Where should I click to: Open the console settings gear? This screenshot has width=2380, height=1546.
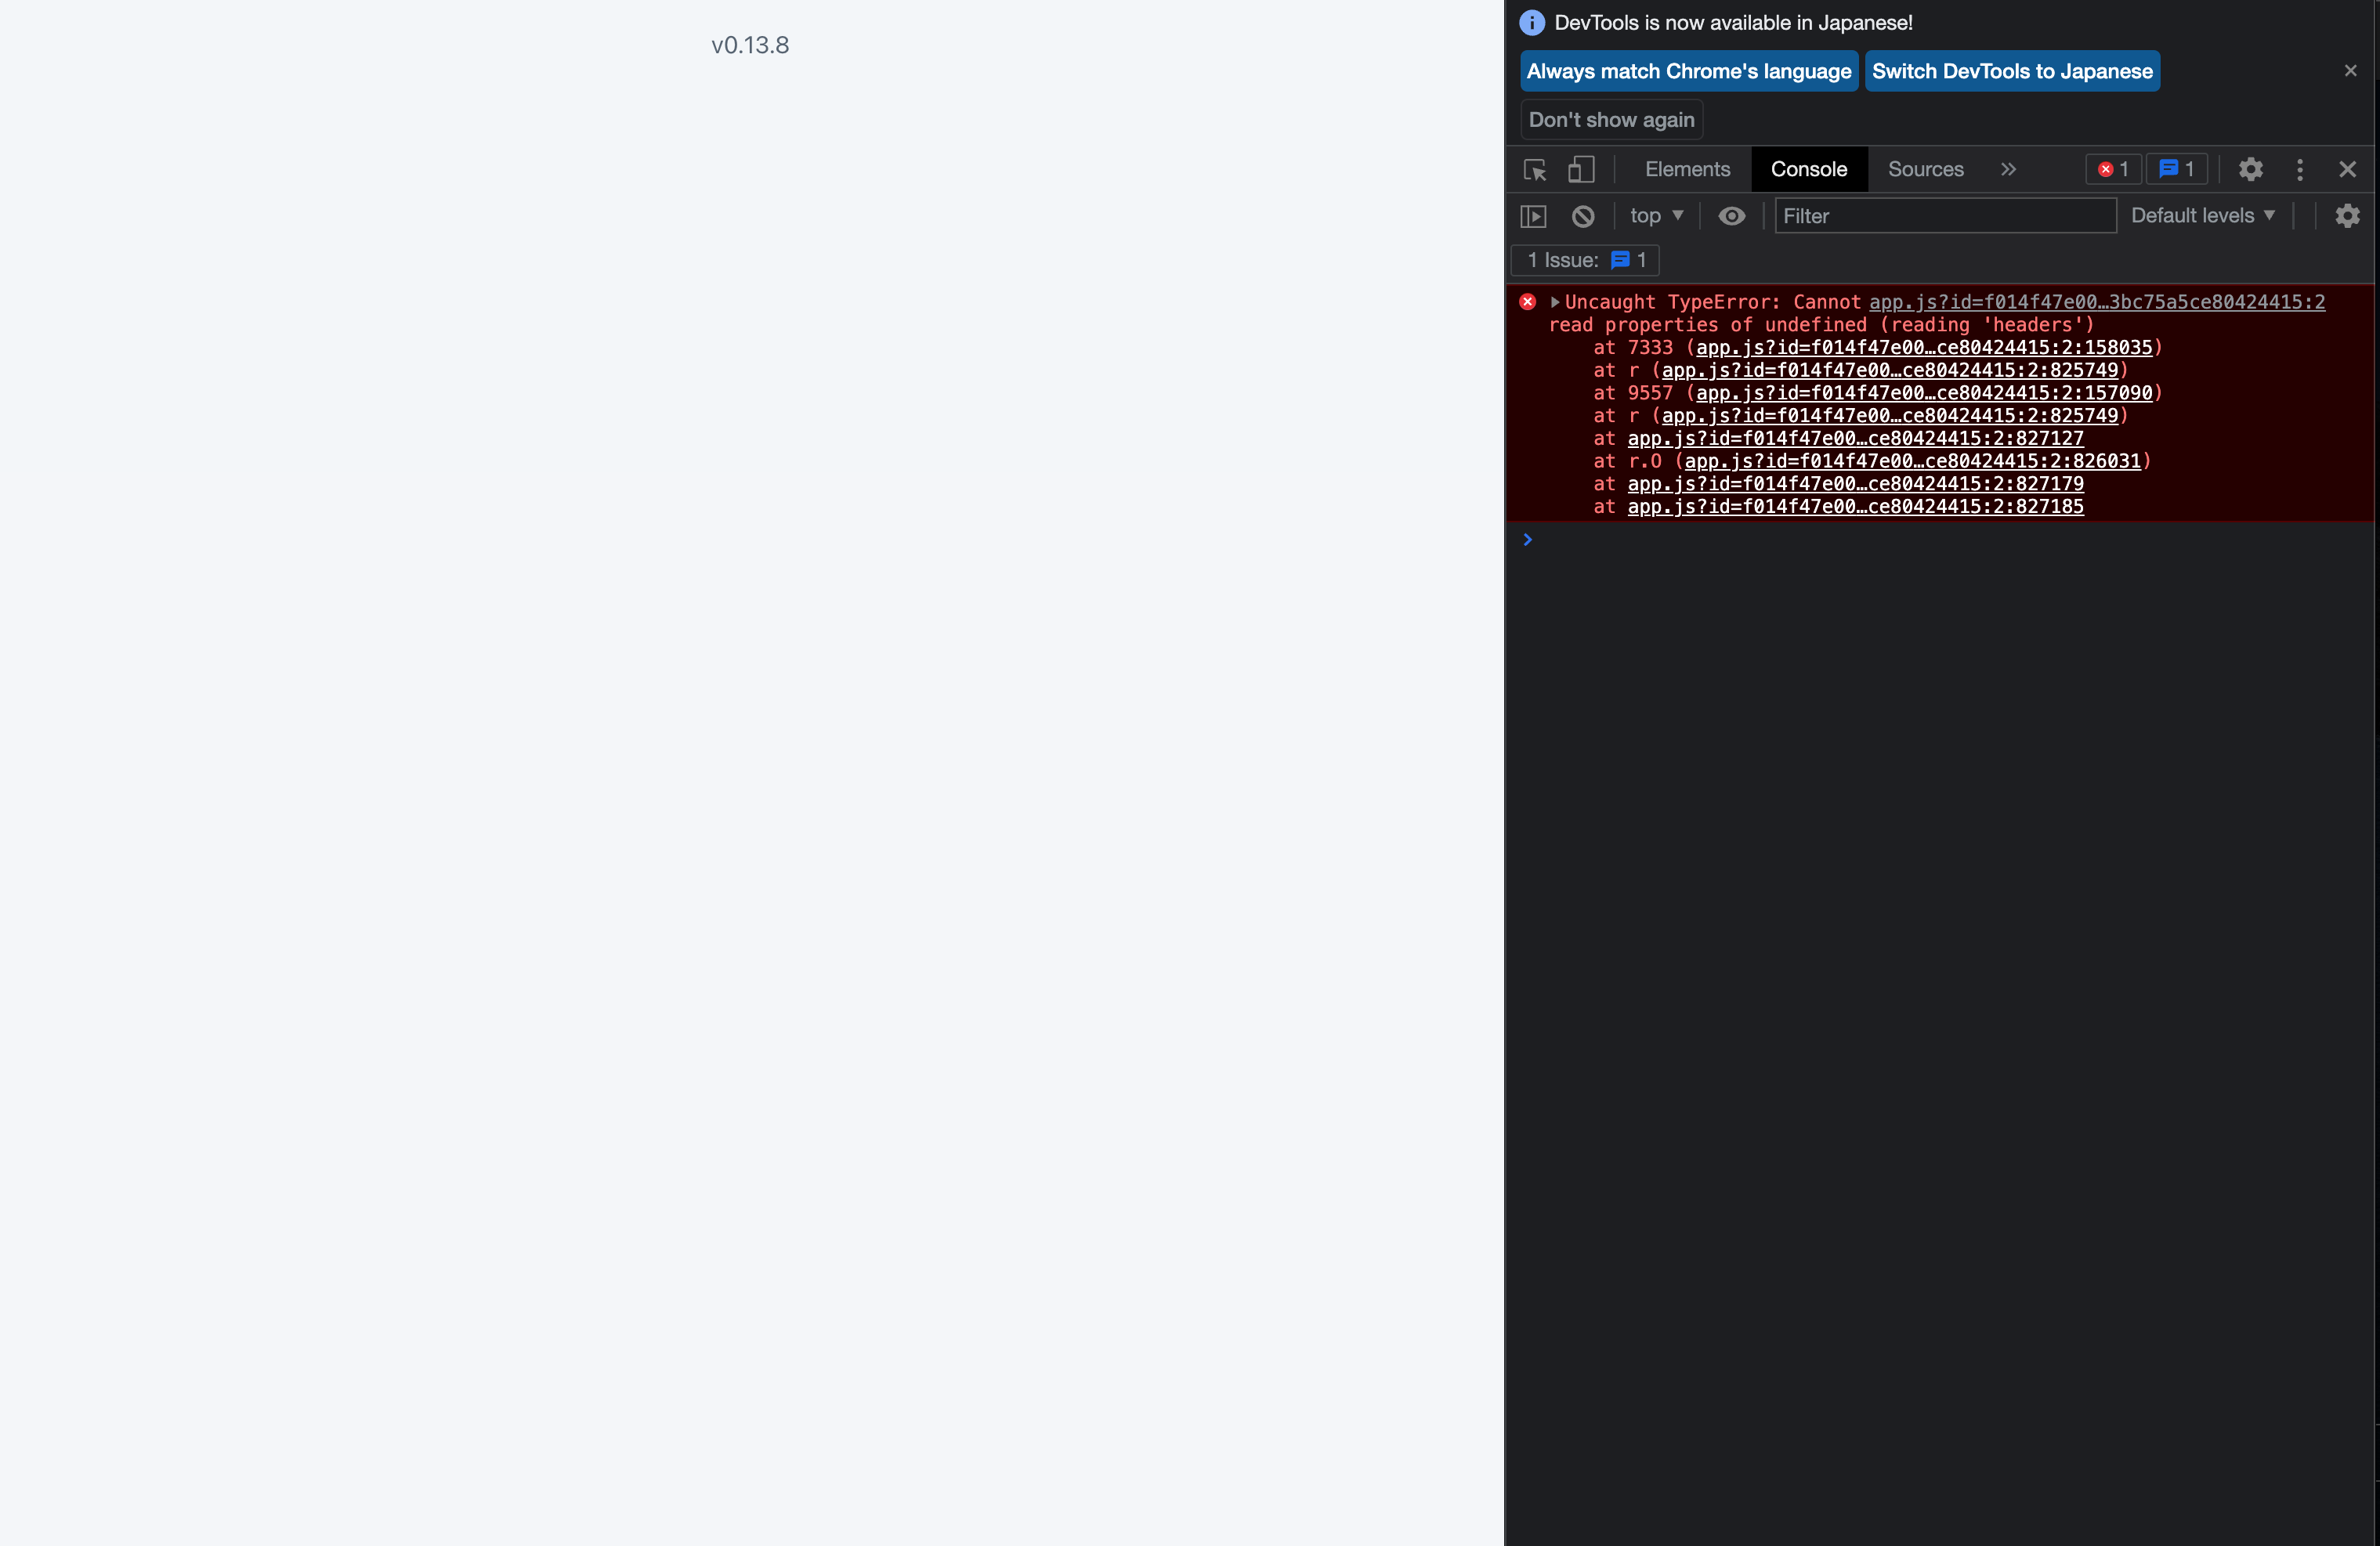[x=2348, y=216]
